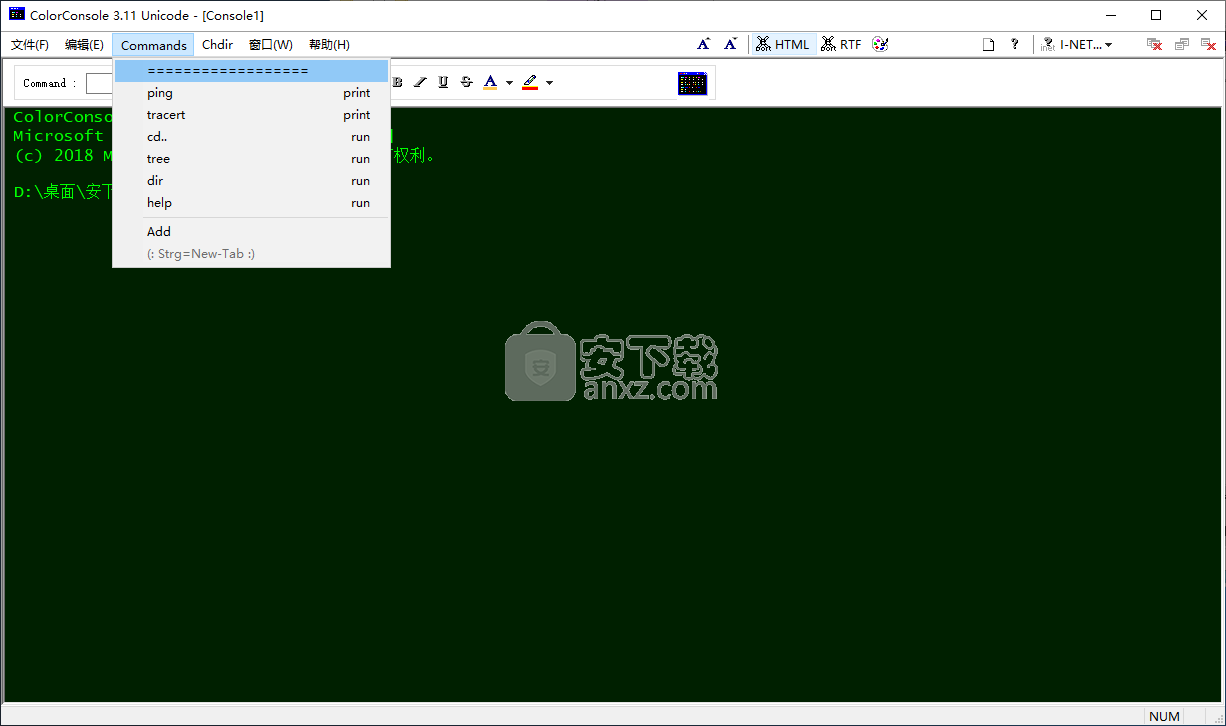Screen dimensions: 1226x726
Task: Apply the highlight color pen
Action: (x=530, y=82)
